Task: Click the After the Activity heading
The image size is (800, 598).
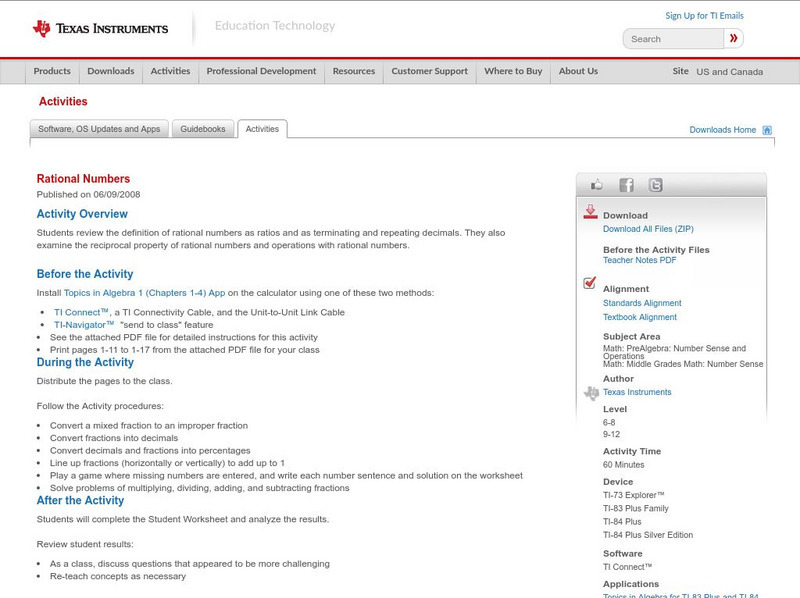Action: pyautogui.click(x=80, y=501)
